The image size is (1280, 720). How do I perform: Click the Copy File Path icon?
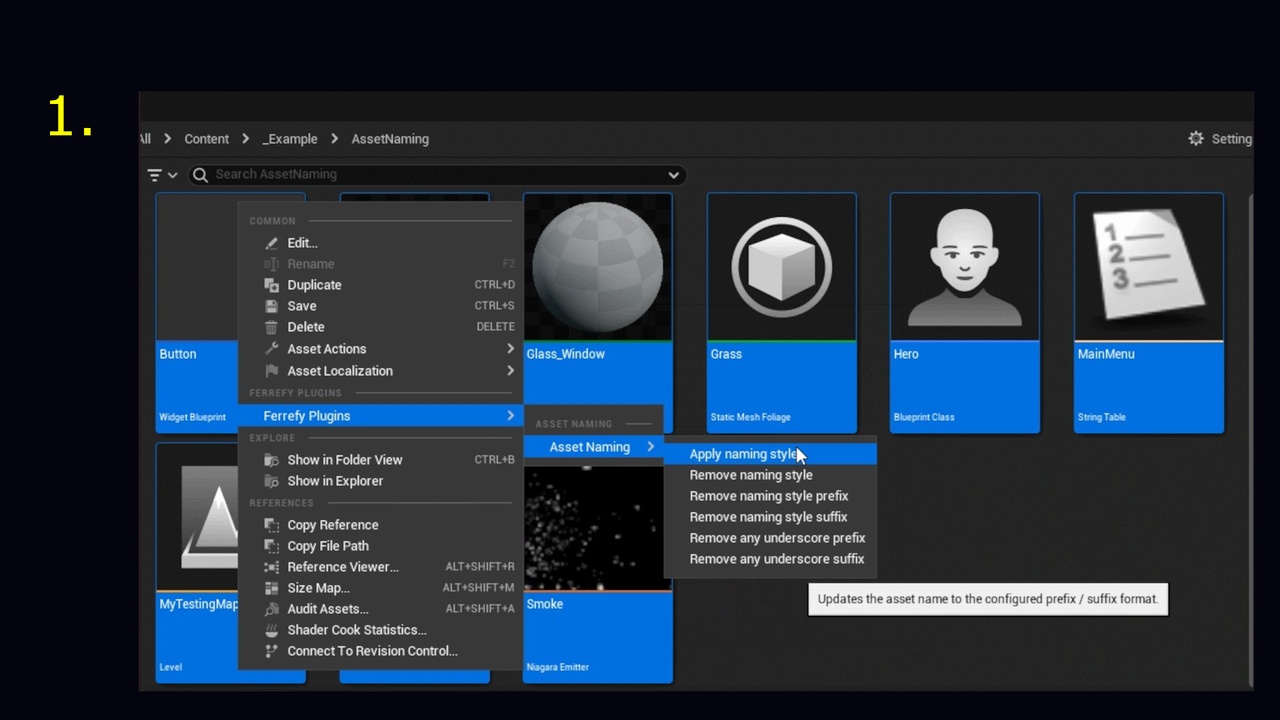pos(271,546)
